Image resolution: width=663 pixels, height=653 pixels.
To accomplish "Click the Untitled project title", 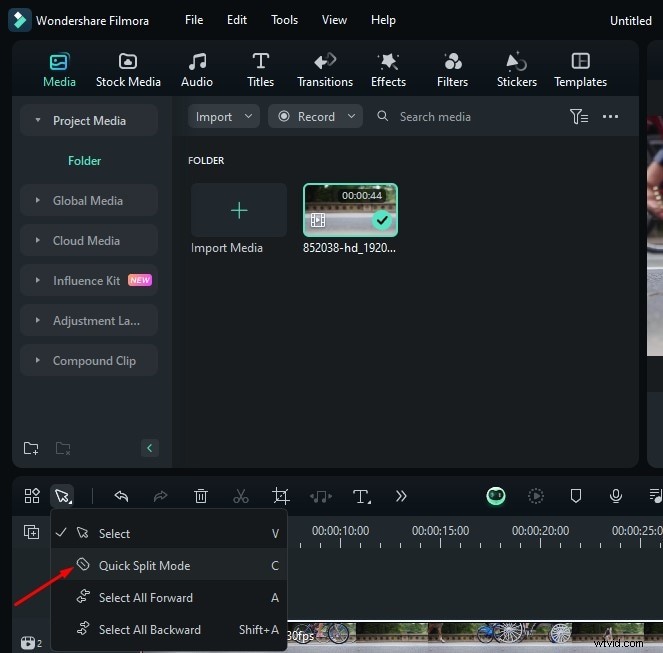I will (630, 21).
